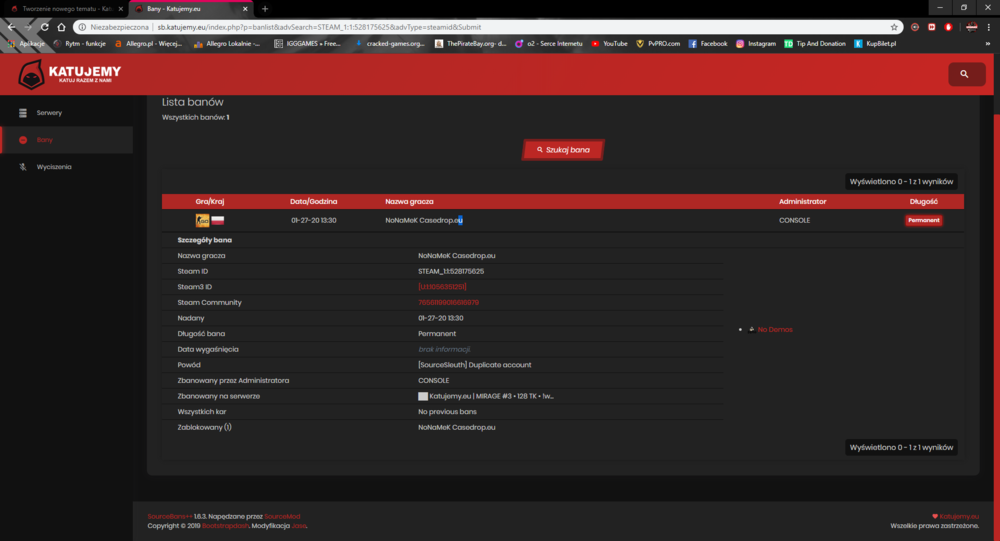
Task: Click Steam ID value STEAM_1:1:528175625
Action: [451, 271]
